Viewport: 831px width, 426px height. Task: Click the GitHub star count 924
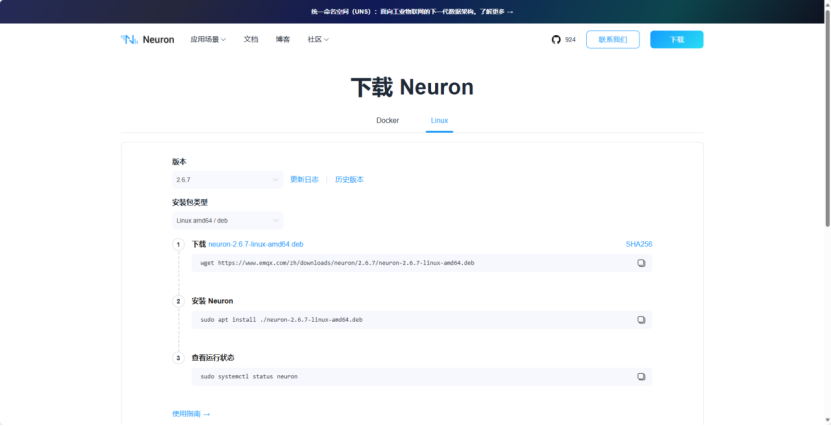pyautogui.click(x=570, y=40)
